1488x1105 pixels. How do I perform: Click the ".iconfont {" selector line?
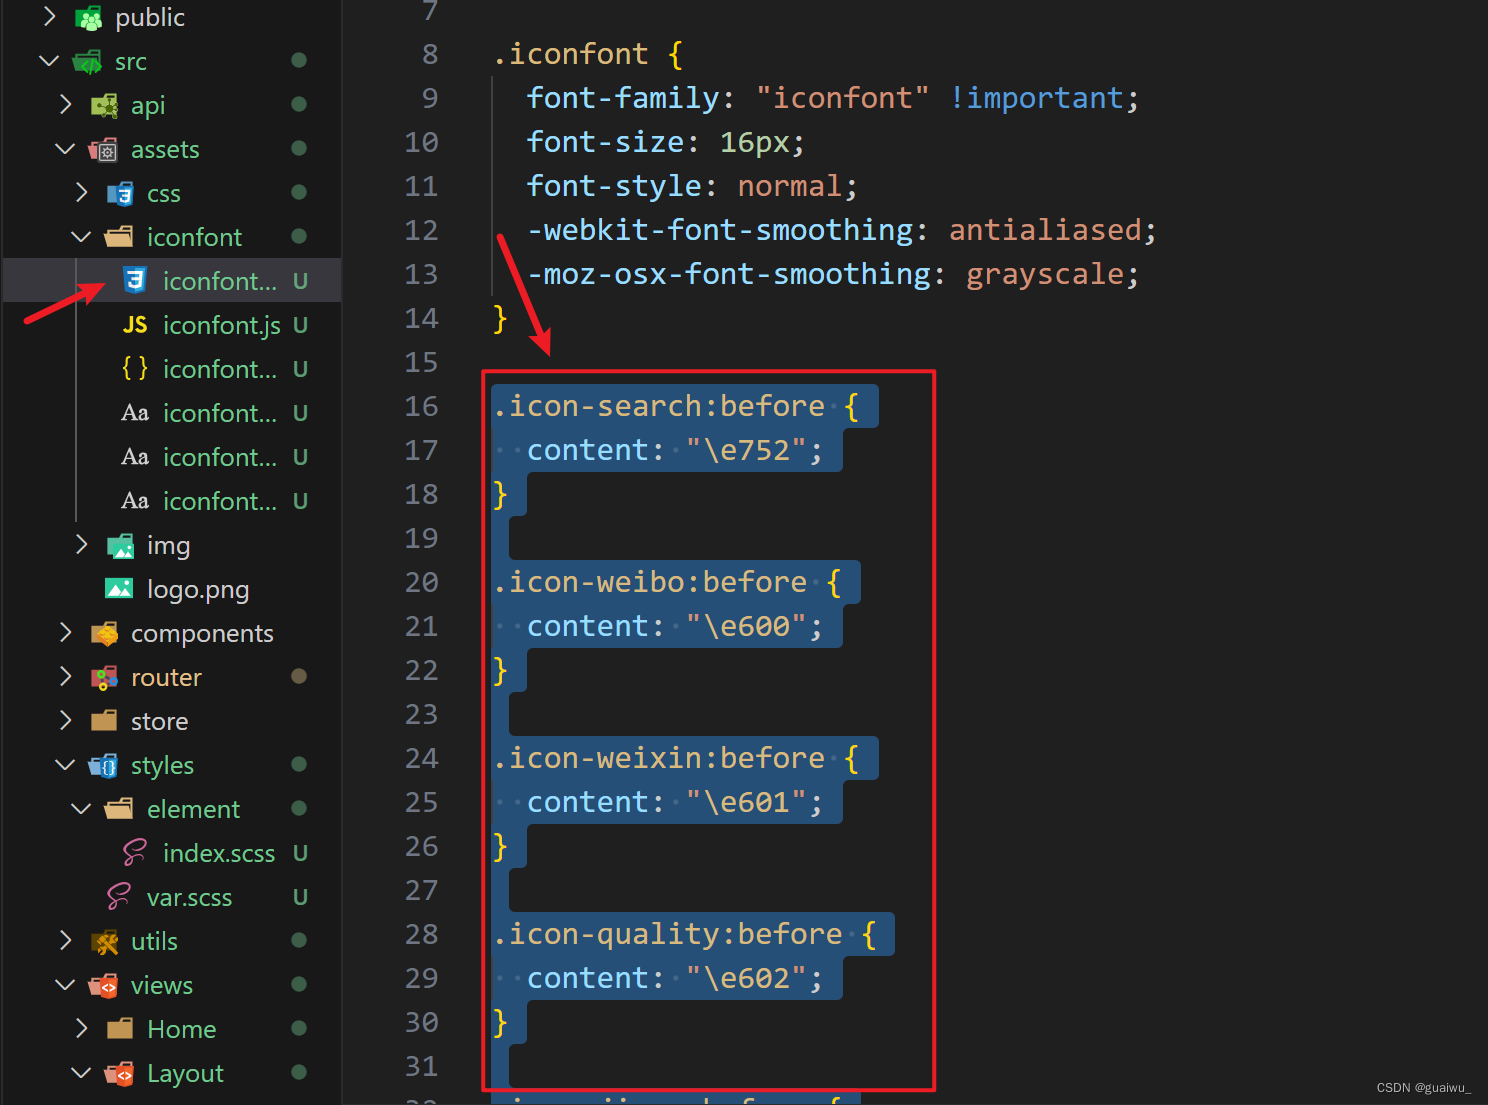[588, 54]
